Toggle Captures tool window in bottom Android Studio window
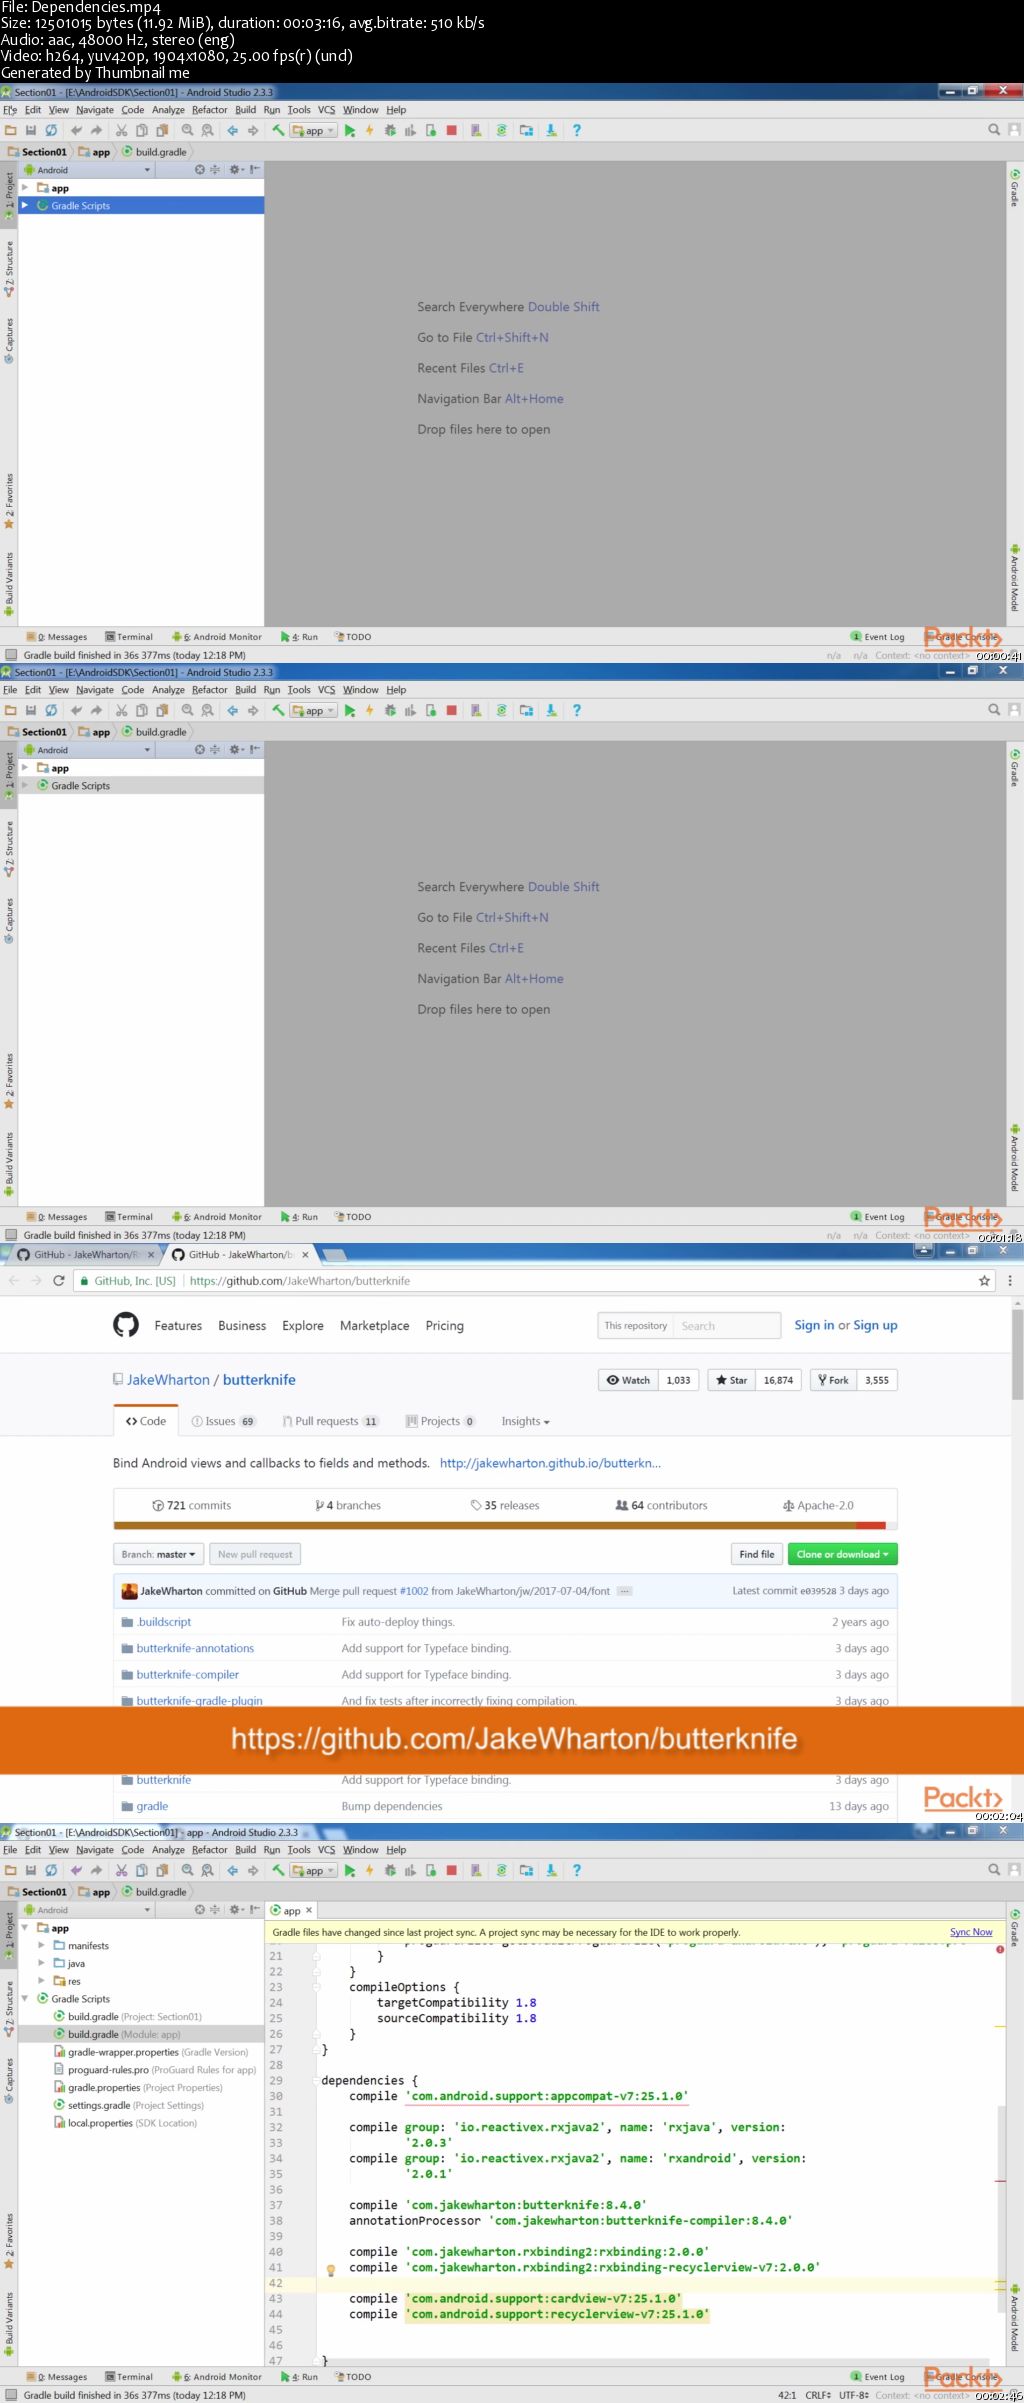 pos(9,2080)
